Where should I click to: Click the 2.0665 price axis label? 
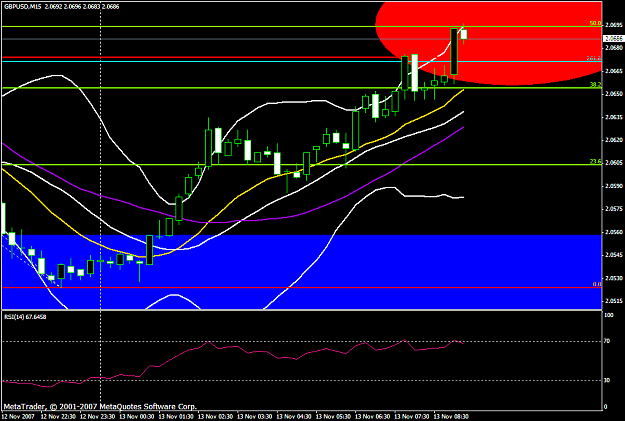click(x=614, y=71)
